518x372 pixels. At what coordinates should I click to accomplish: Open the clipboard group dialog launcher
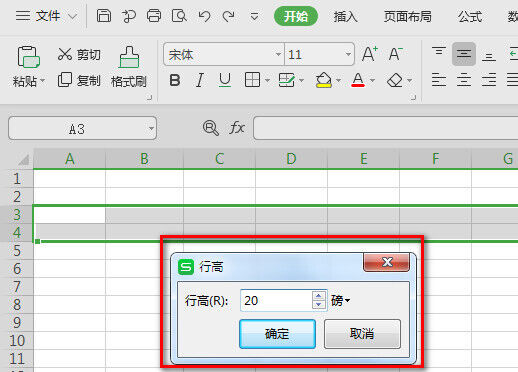[x=150, y=97]
